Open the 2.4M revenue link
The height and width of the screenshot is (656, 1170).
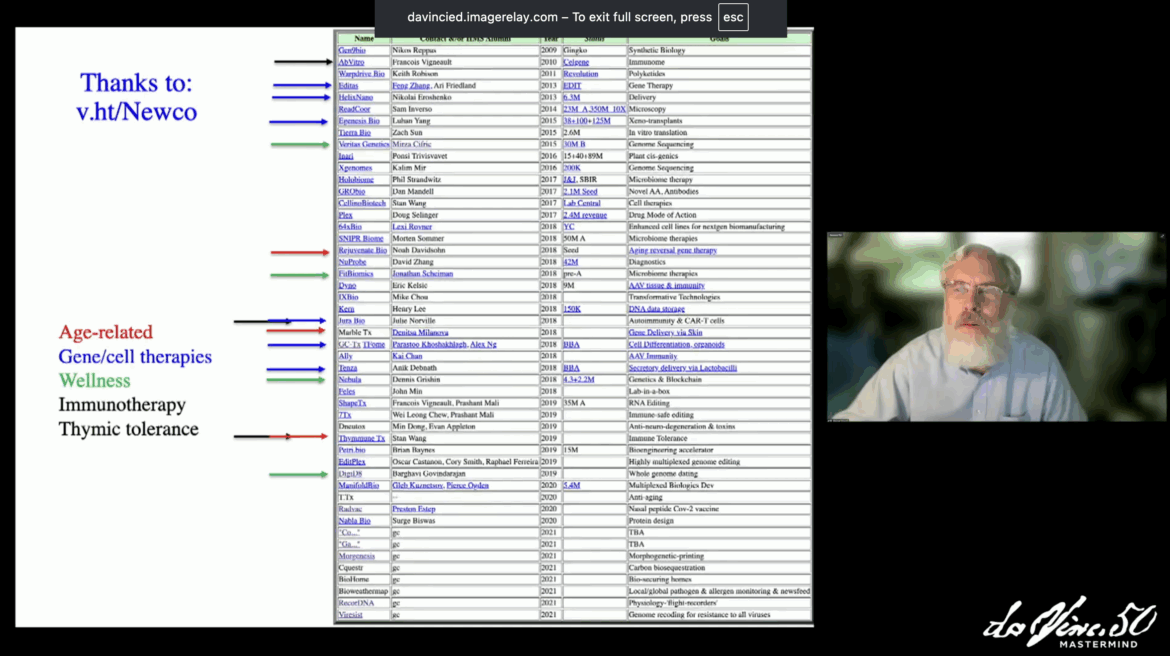tap(585, 215)
